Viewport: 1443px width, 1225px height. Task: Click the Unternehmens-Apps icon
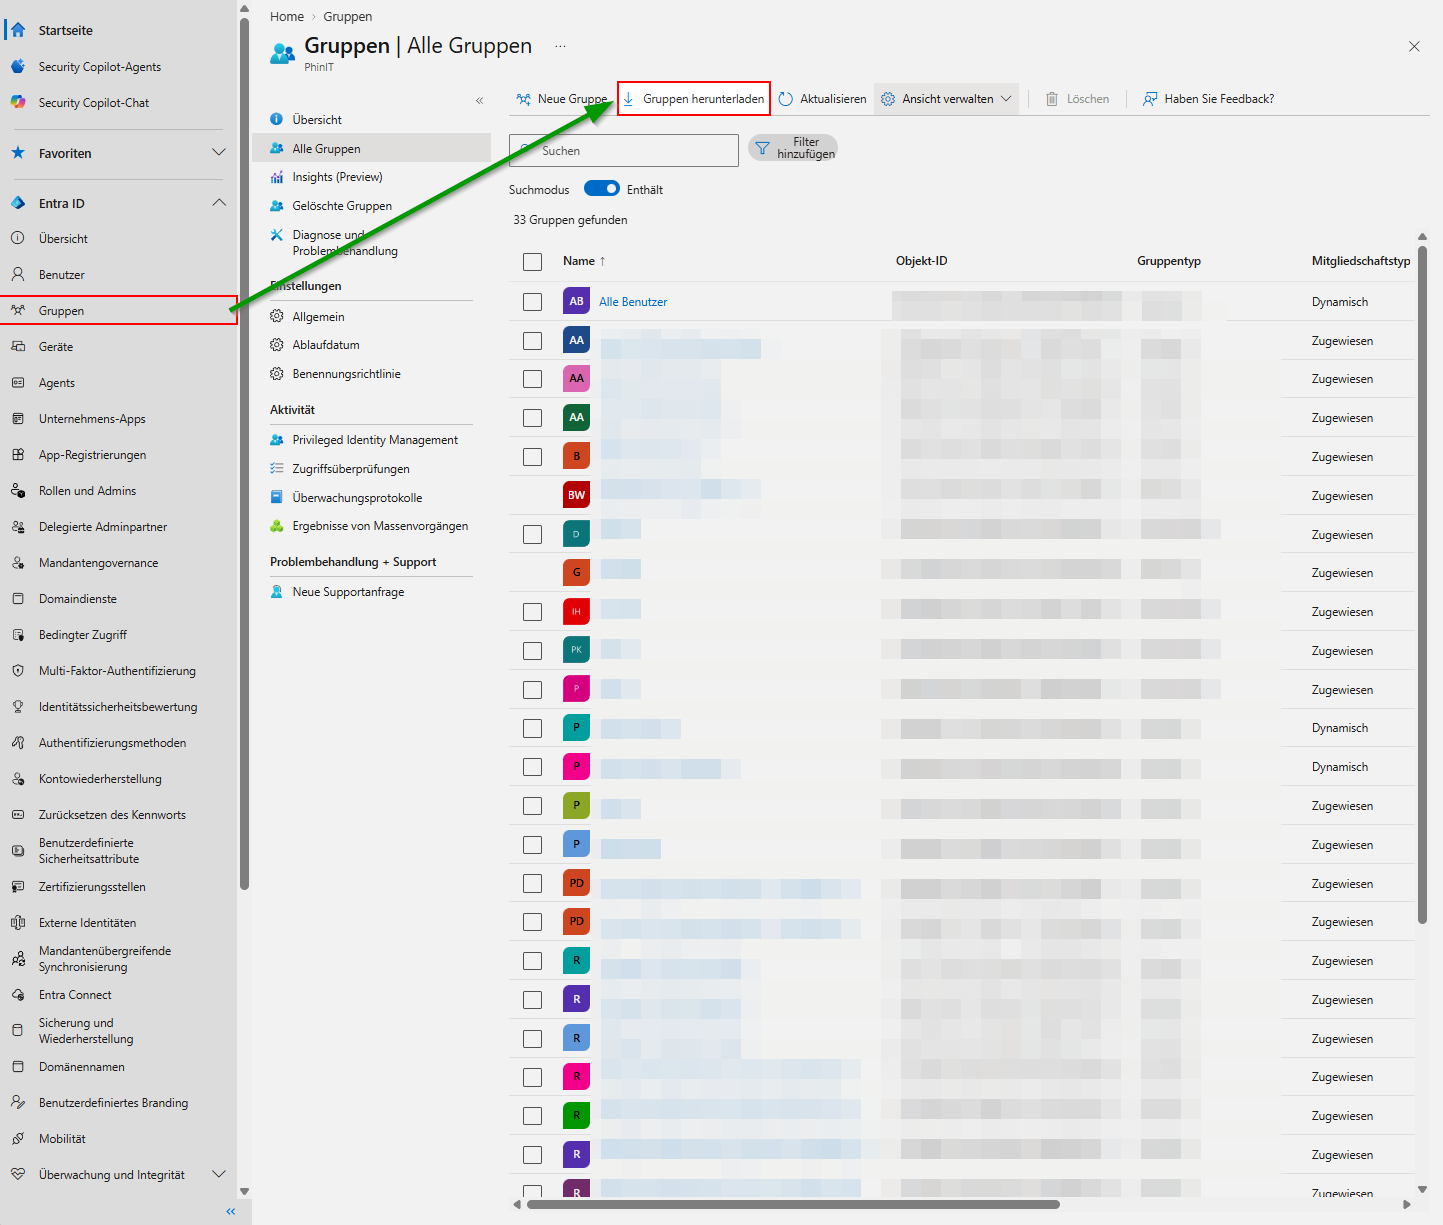pos(18,418)
